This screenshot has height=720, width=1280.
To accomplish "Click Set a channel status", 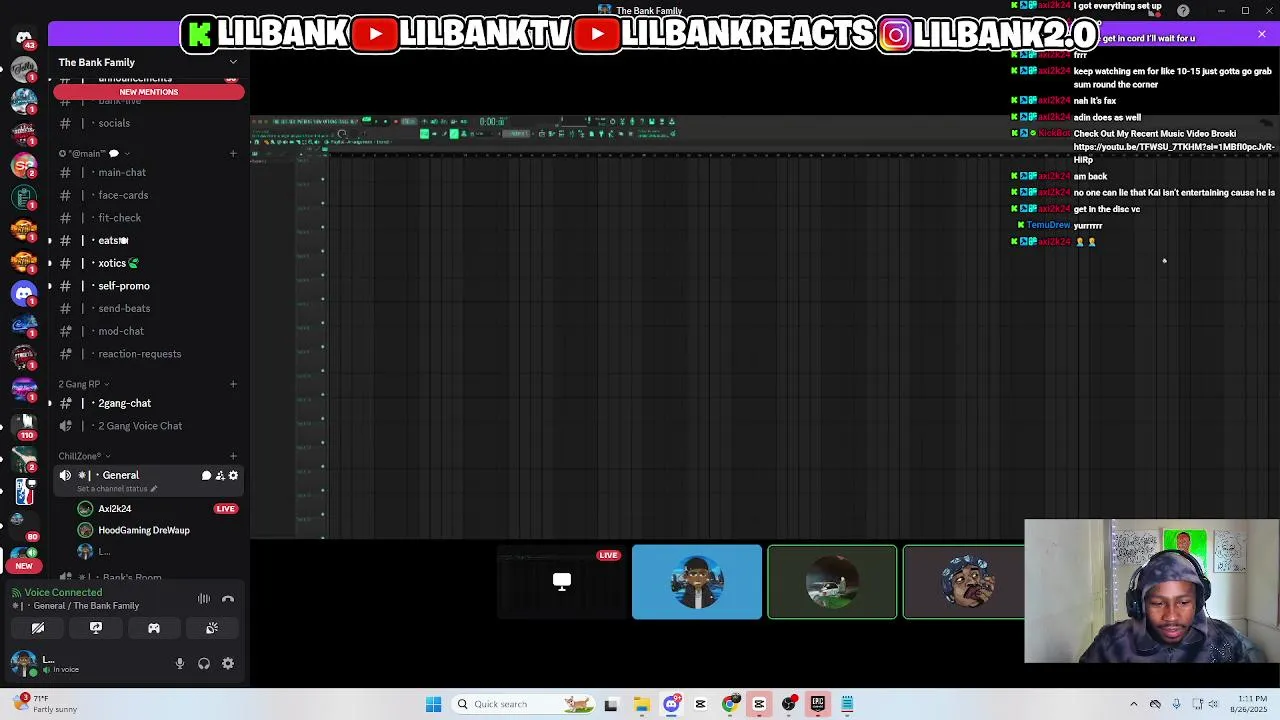I will [113, 489].
